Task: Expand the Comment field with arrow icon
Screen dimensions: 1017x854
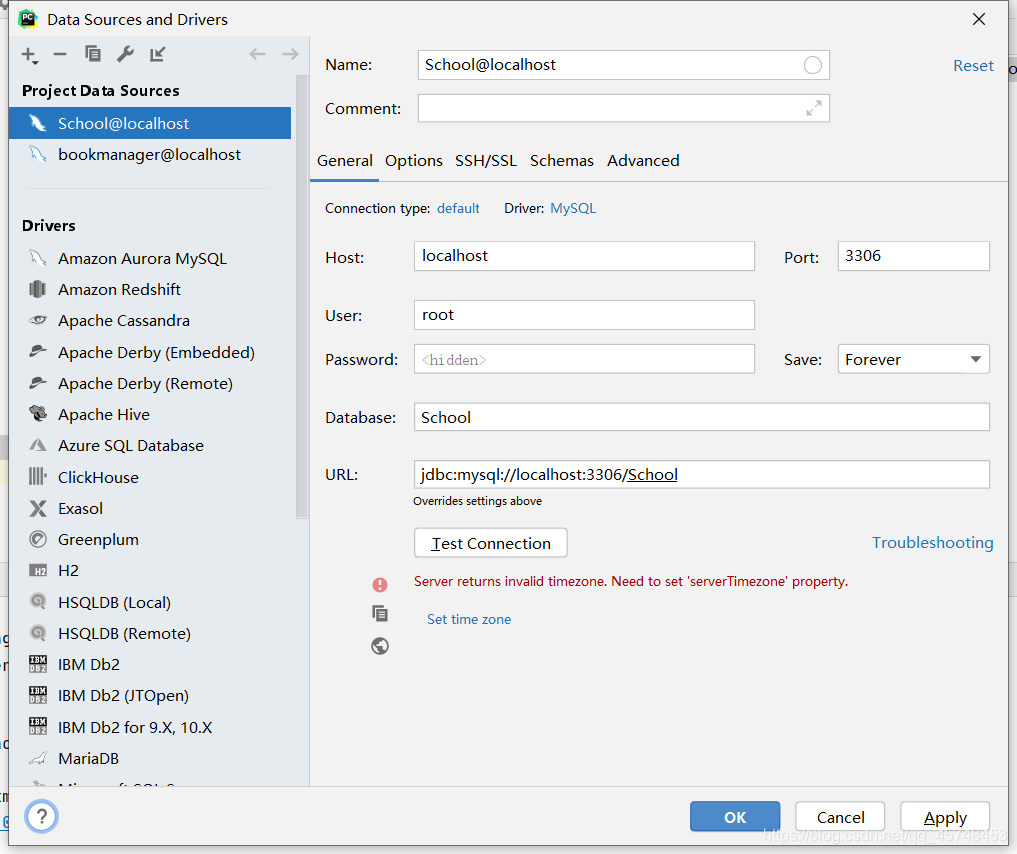Action: coord(814,108)
